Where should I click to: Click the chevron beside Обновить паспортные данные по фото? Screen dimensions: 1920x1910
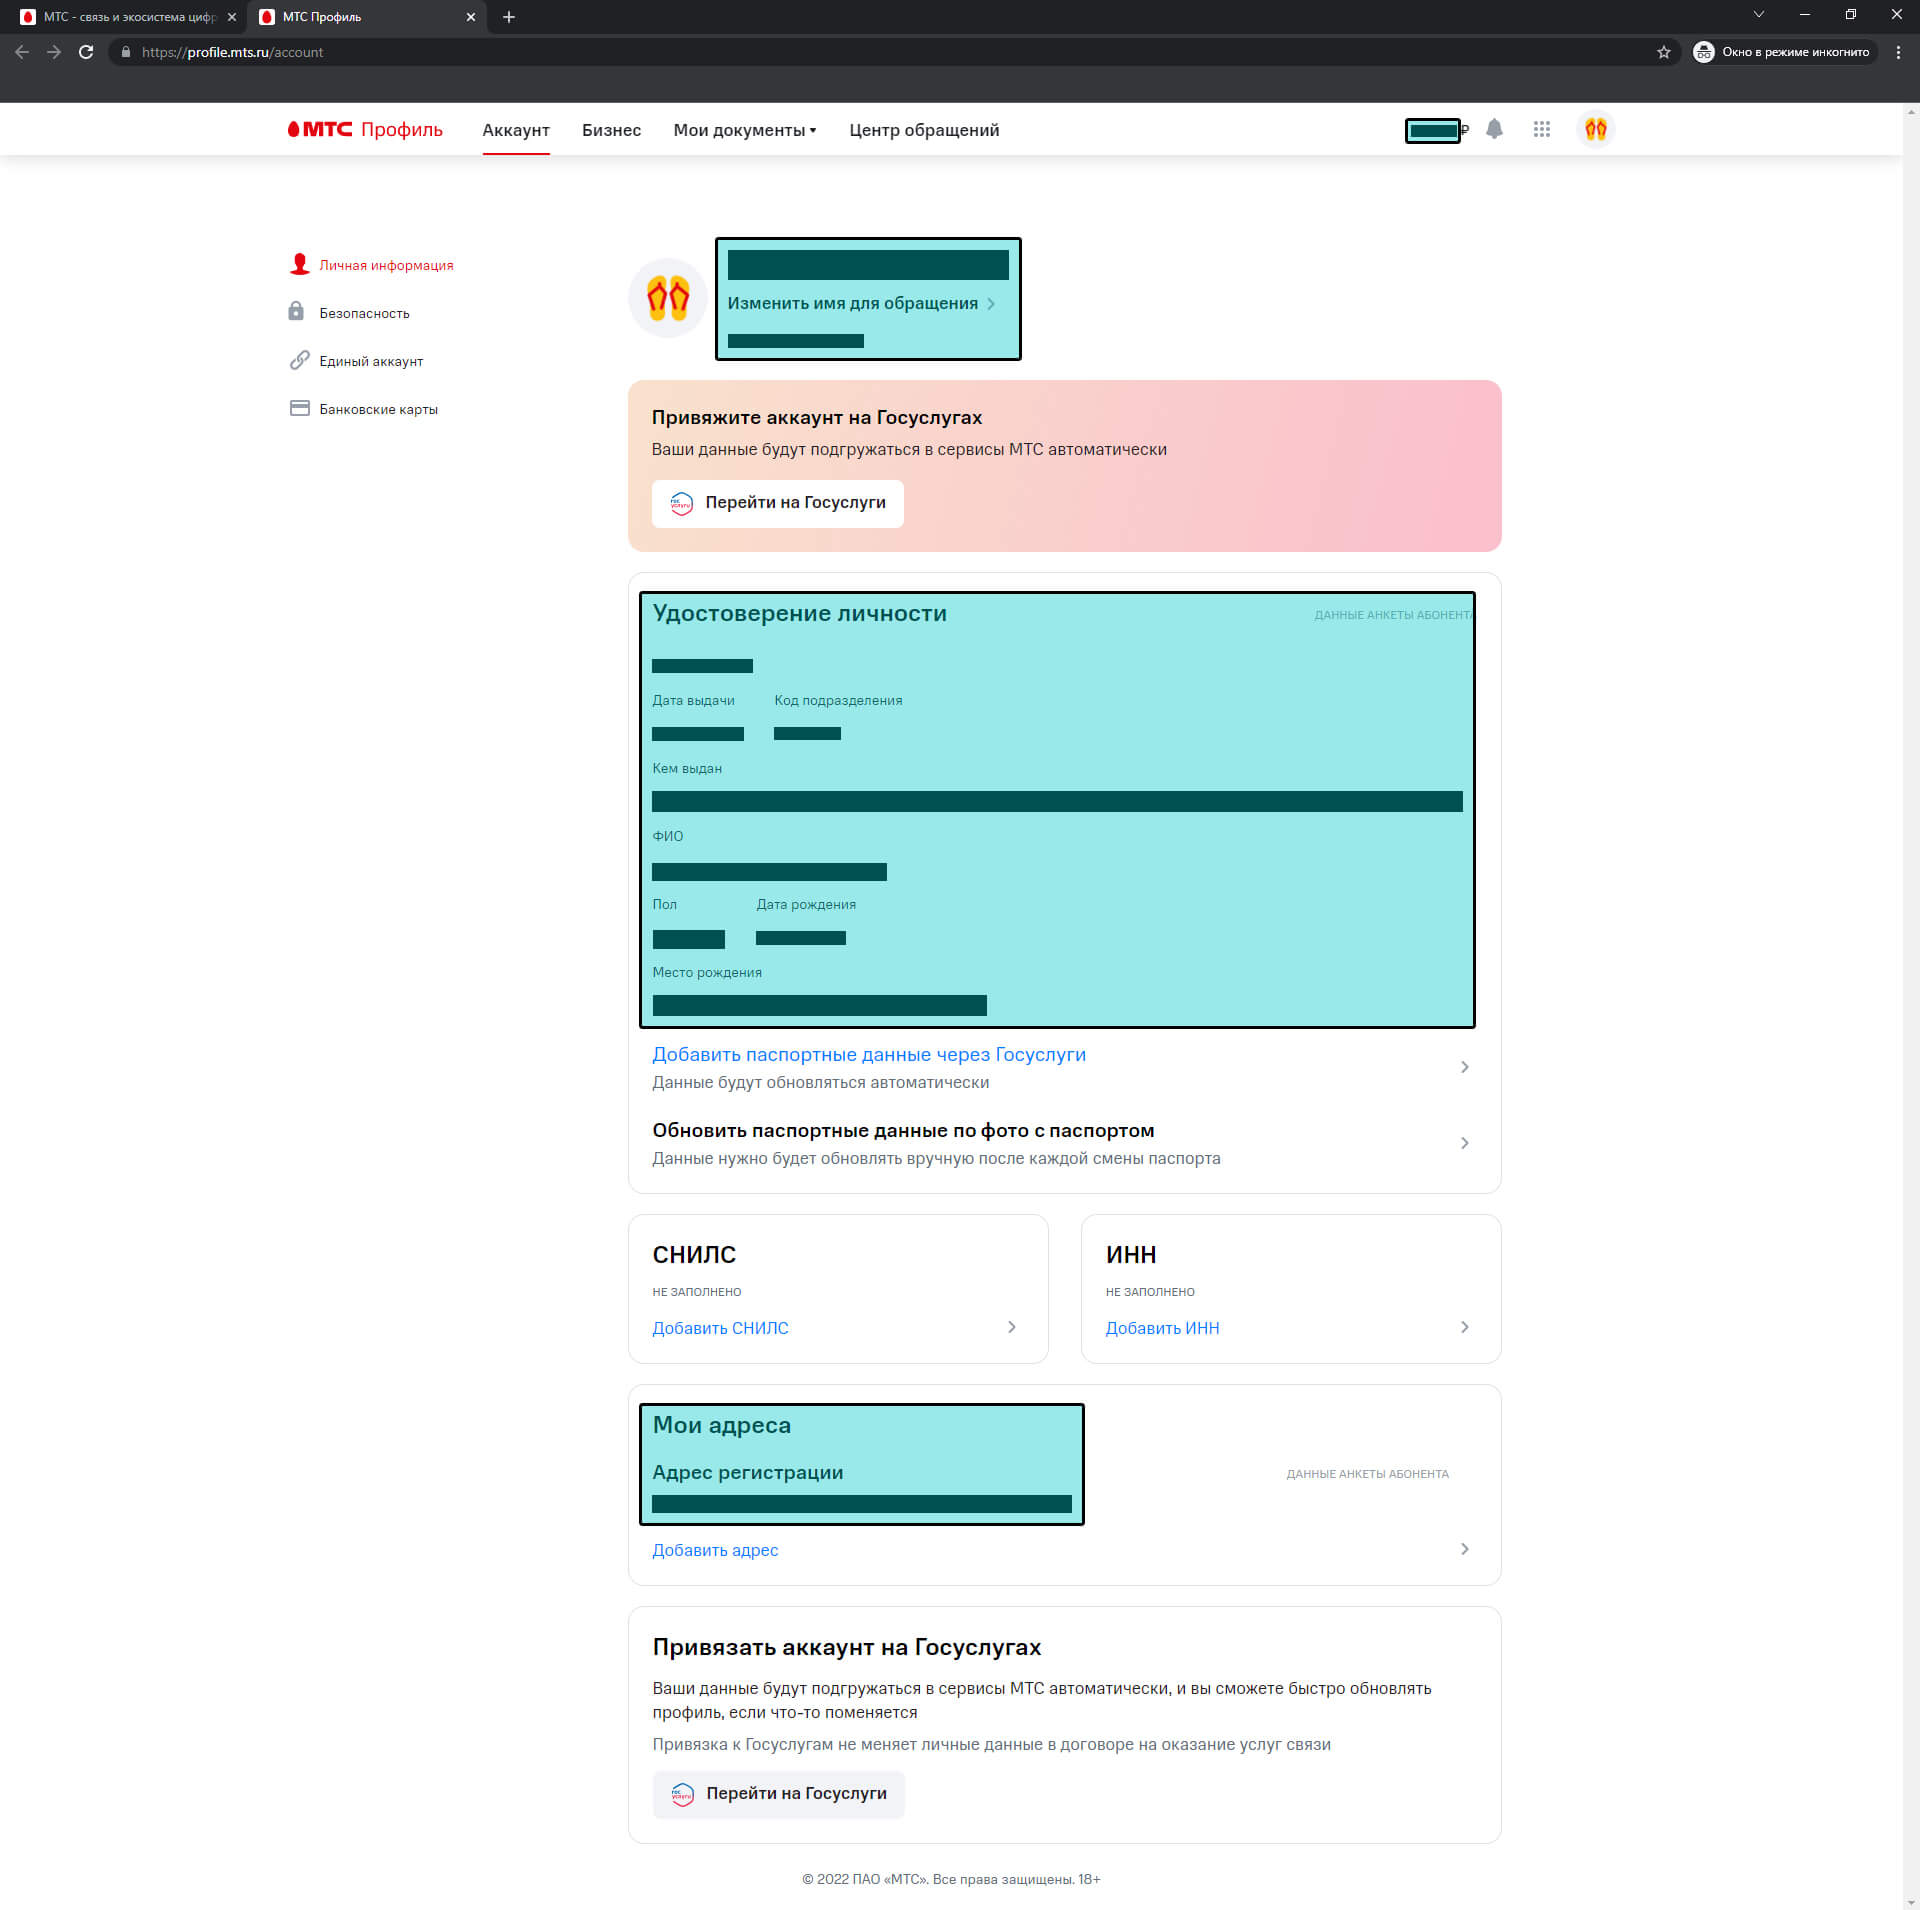[x=1464, y=1143]
